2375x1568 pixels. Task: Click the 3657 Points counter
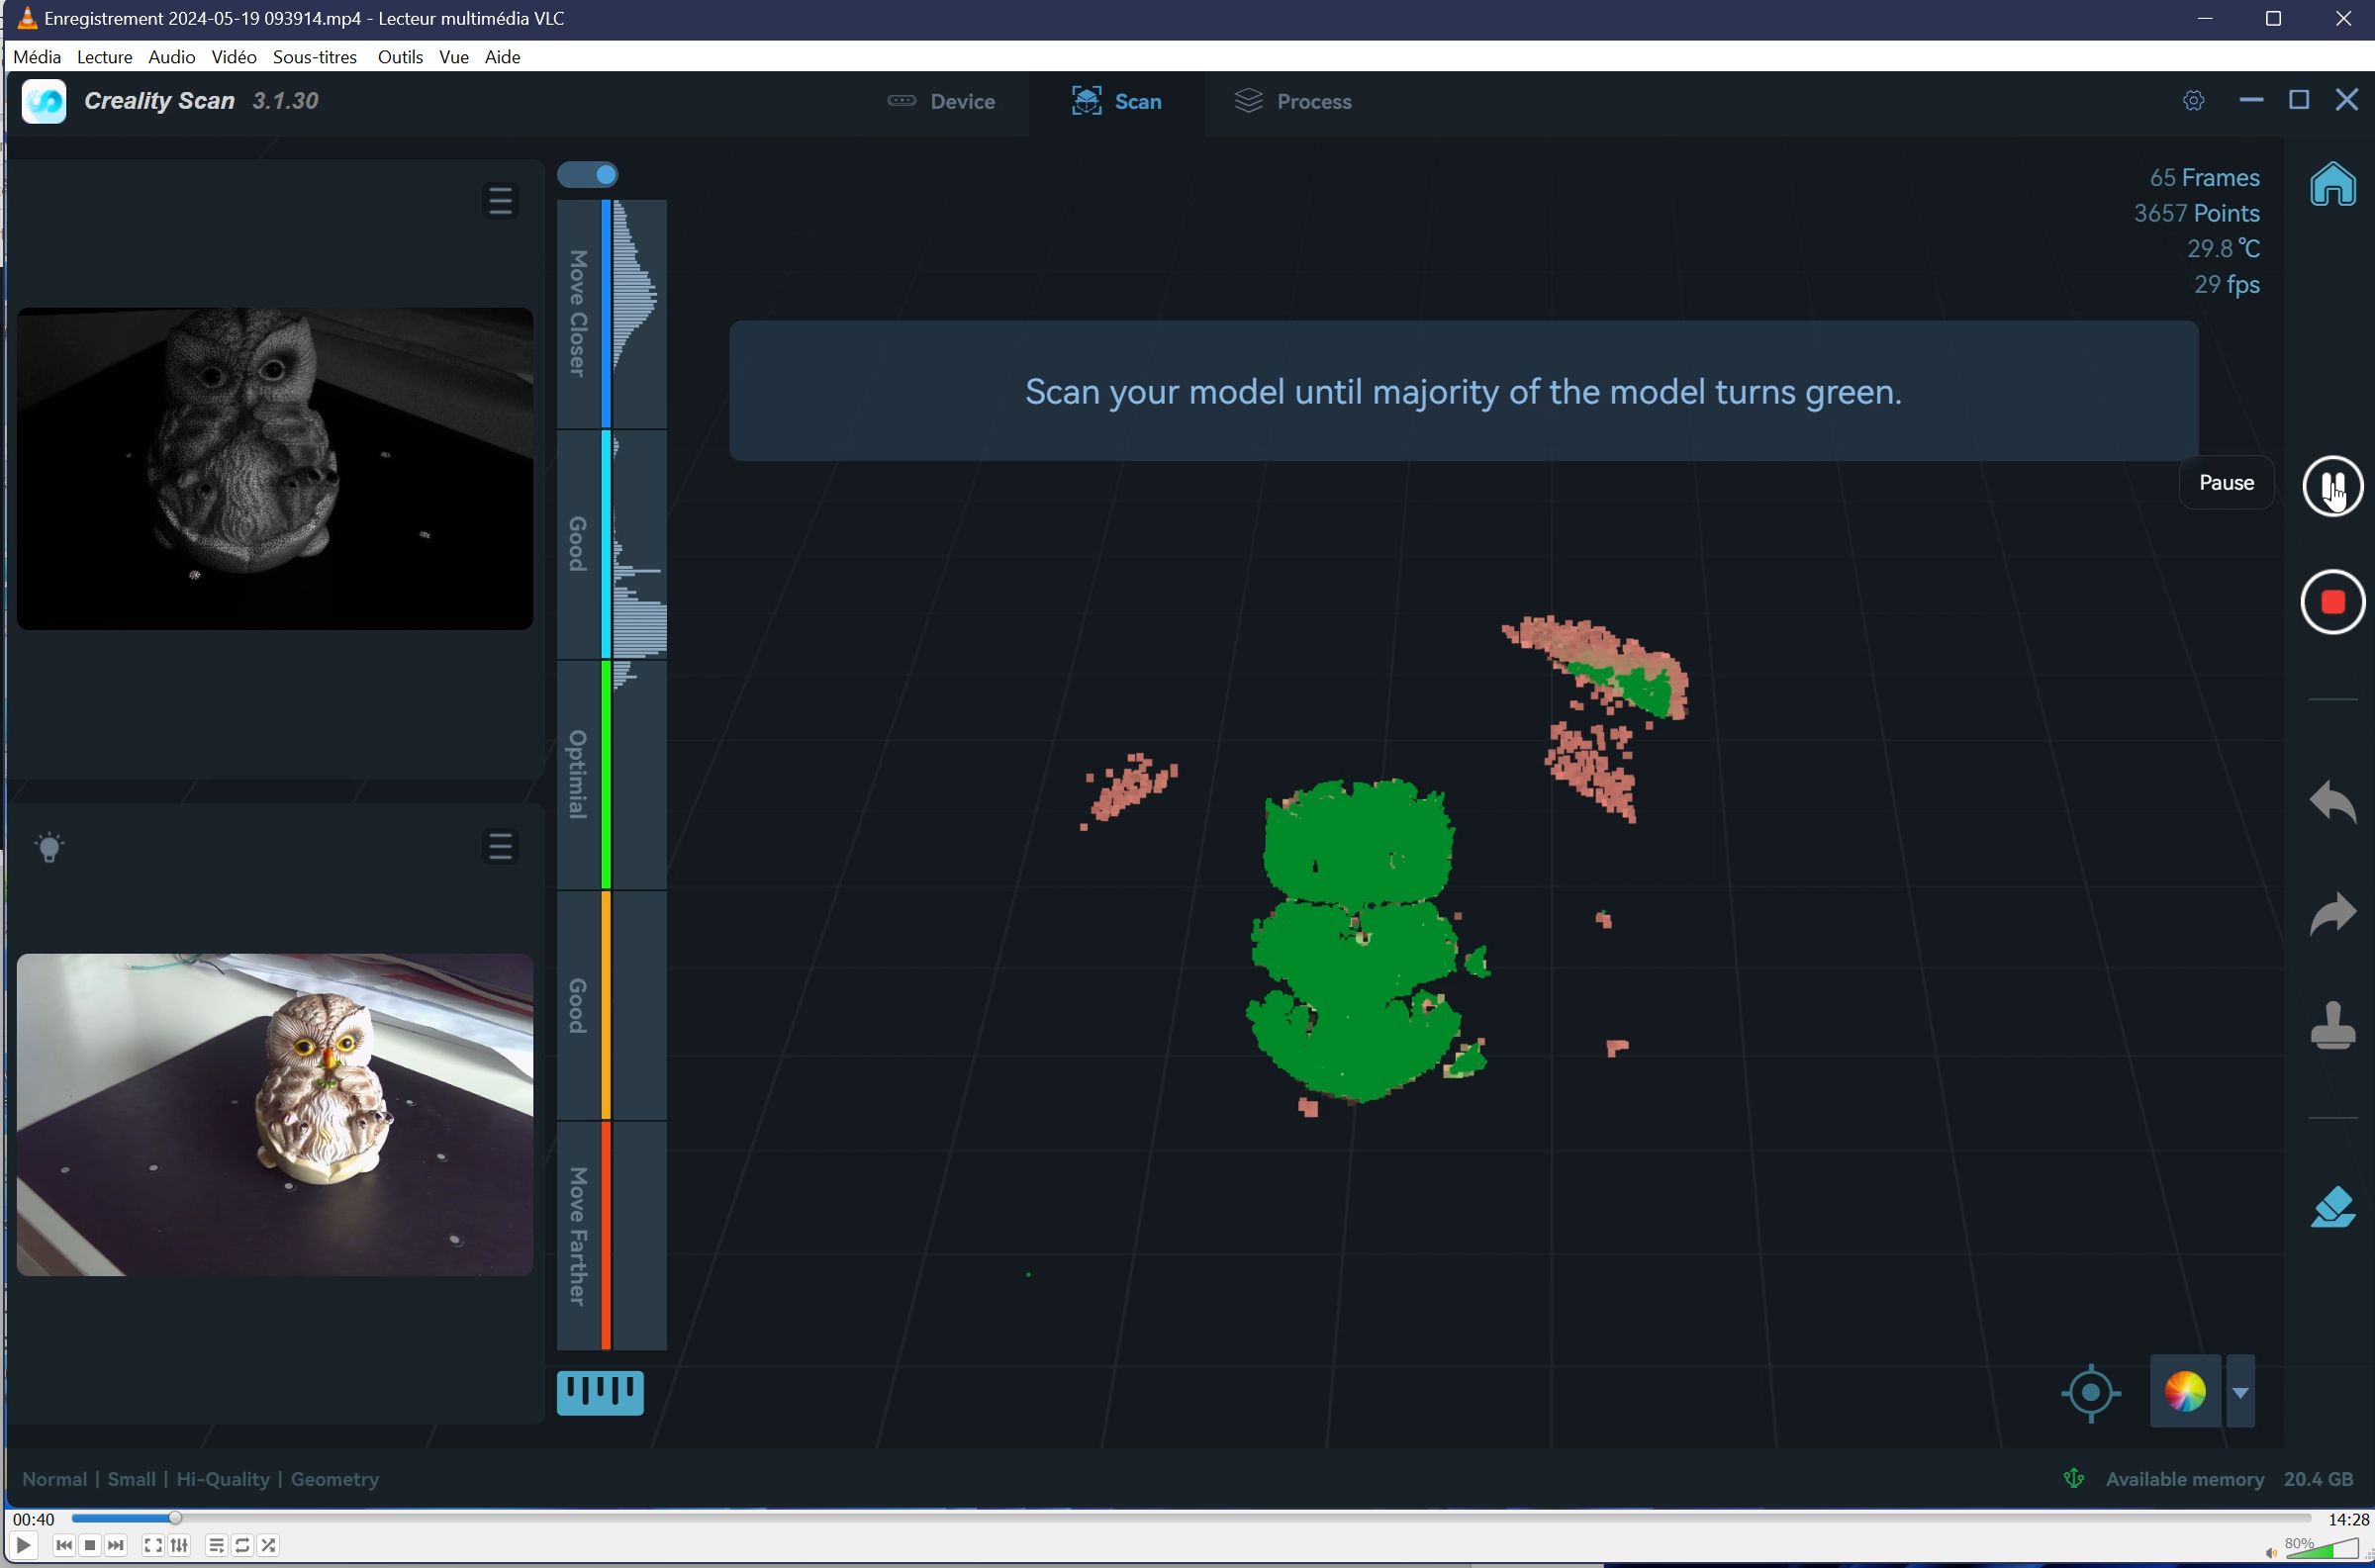[x=2196, y=213]
